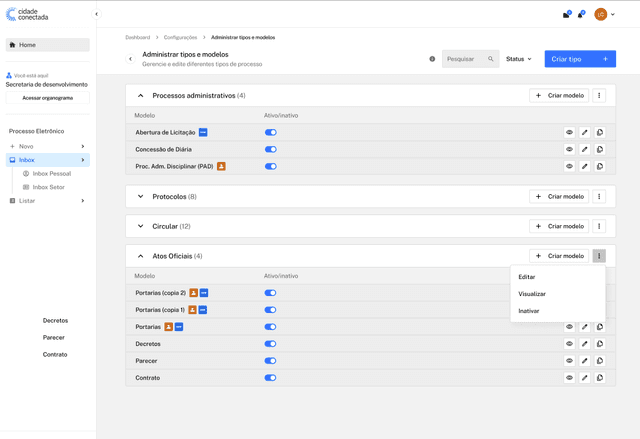
Task: Edit Proc. Adm. Disciplinar with pencil icon
Action: [x=584, y=166]
